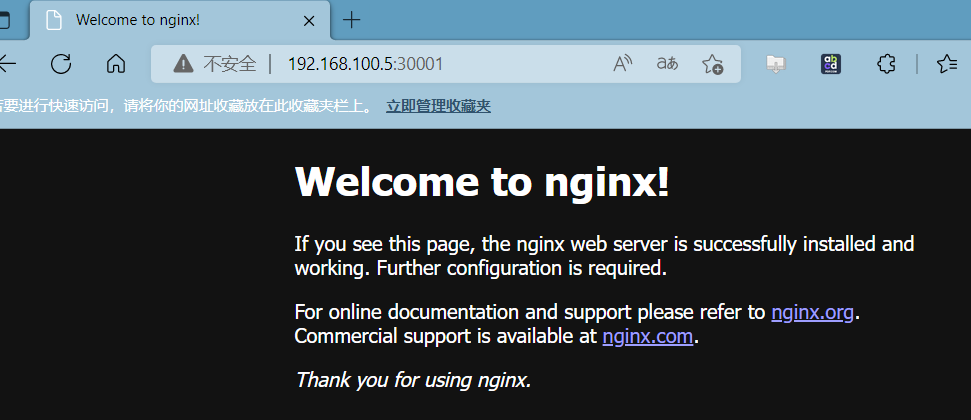Open the downloads folder extension icon

pos(775,64)
